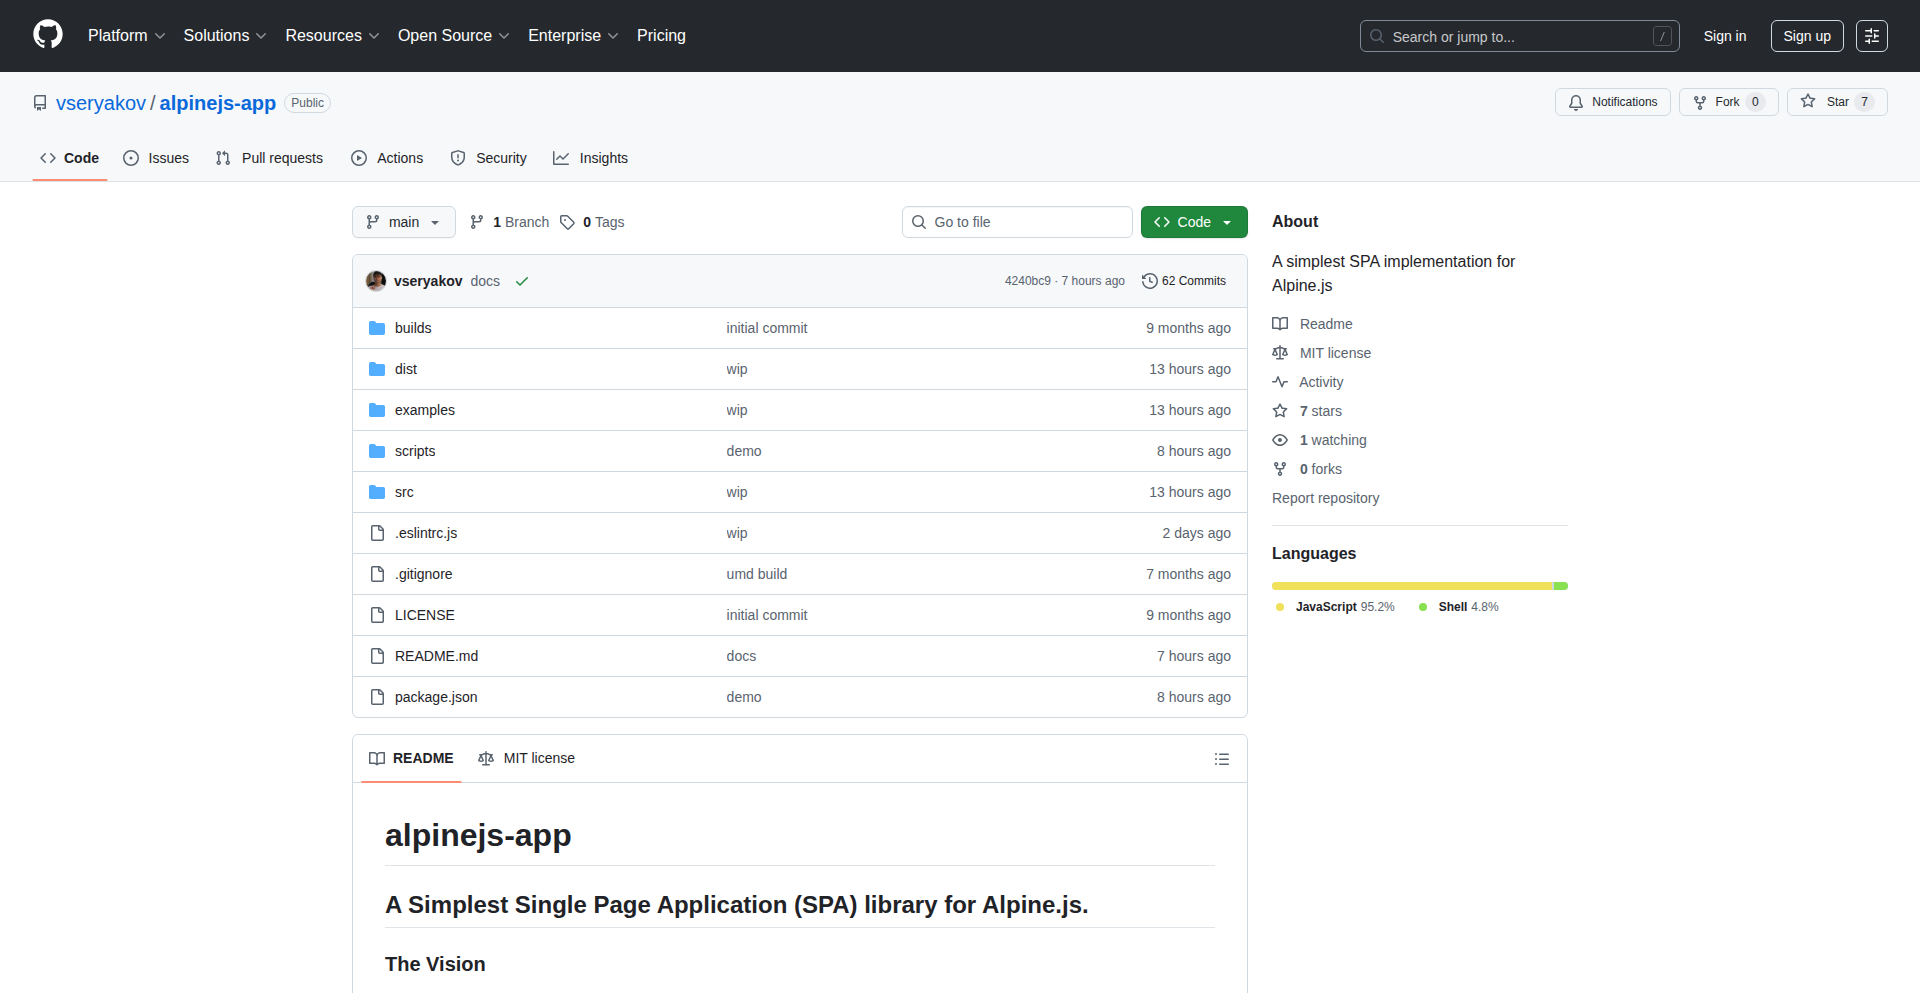This screenshot has height=993, width=1920.
Task: Open the vseryakov owner link
Action: [101, 103]
